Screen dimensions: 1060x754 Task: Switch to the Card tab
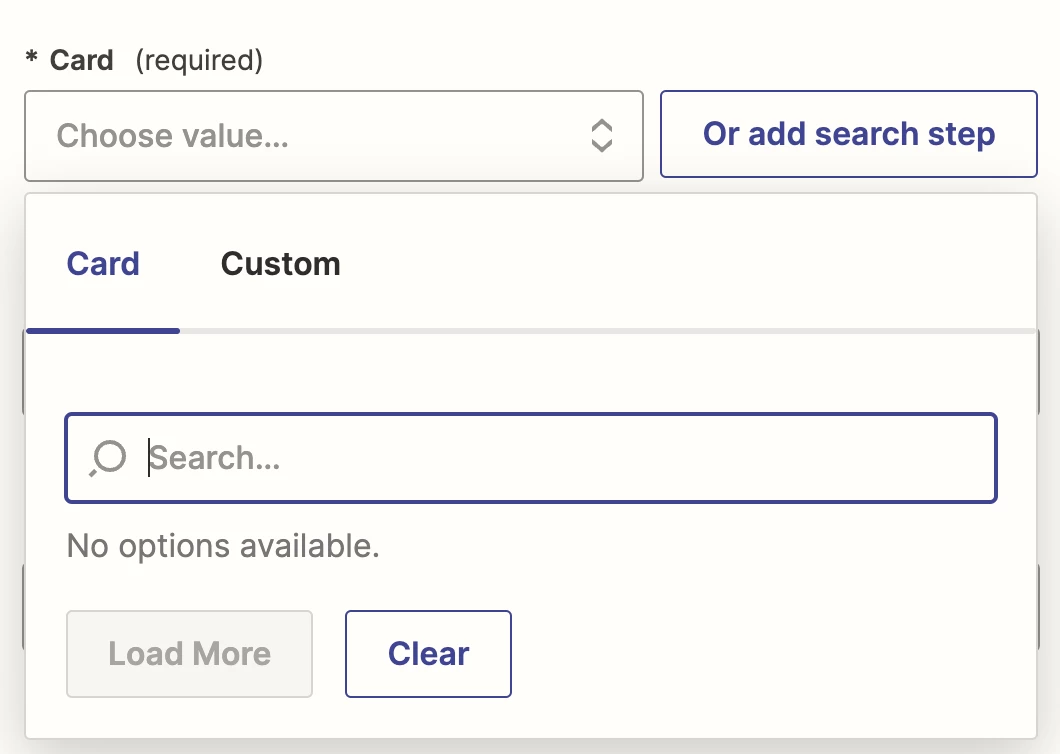tap(103, 264)
